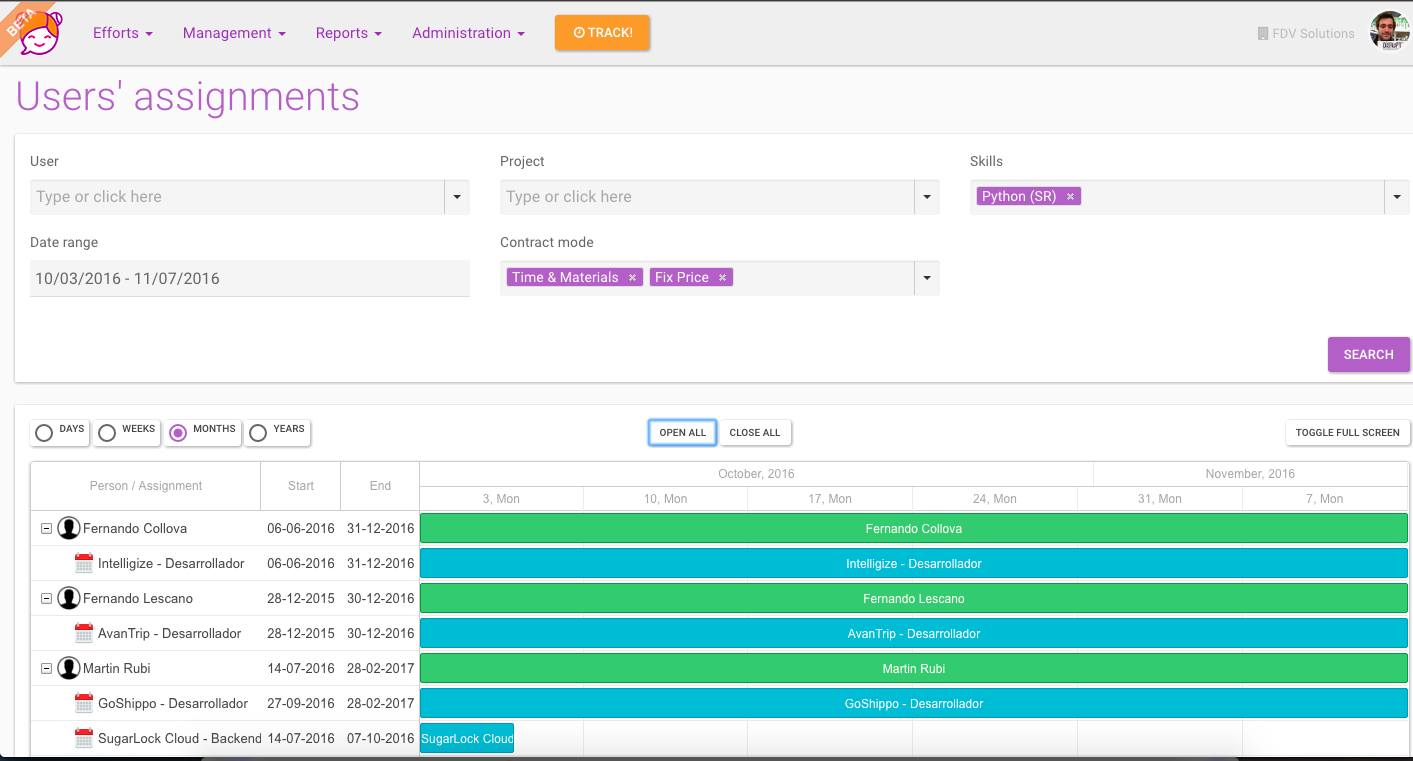This screenshot has height=761, width=1413.
Task: Click the End column header
Action: (380, 486)
